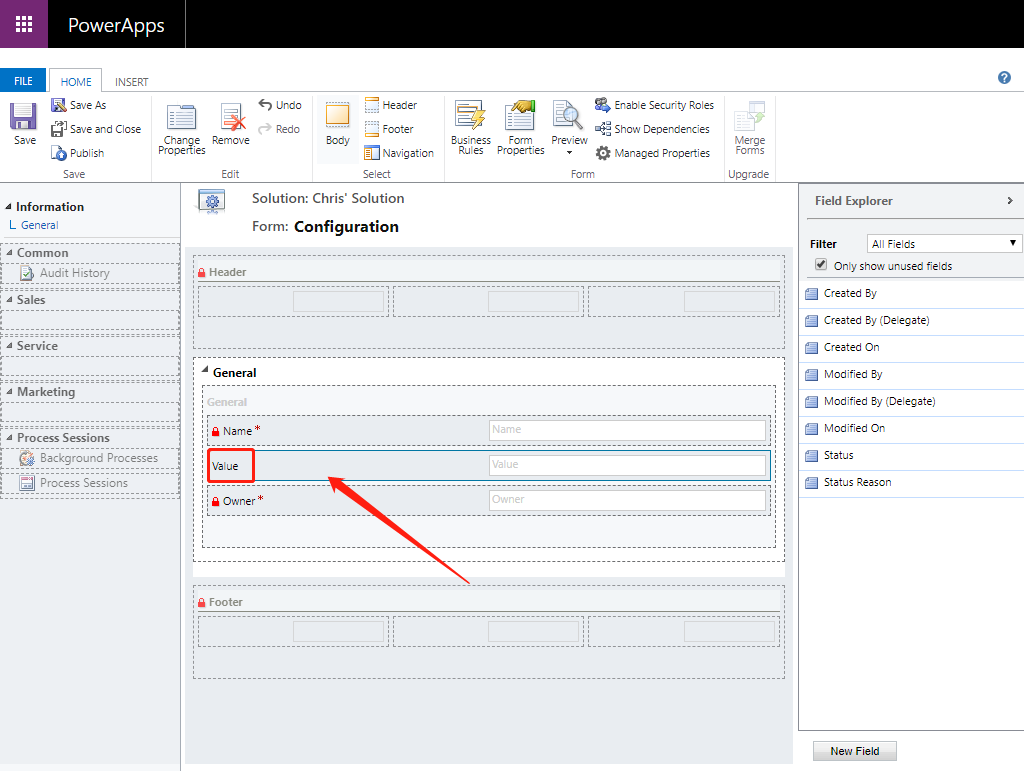
Task: Collapse the Sales navigation group
Action: point(10,300)
